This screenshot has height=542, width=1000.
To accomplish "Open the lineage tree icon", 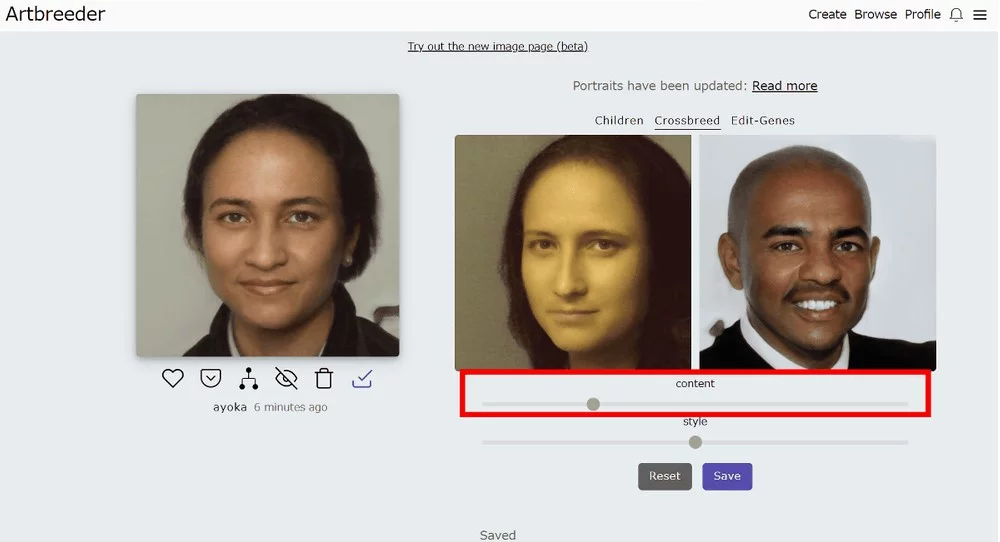I will click(x=249, y=378).
